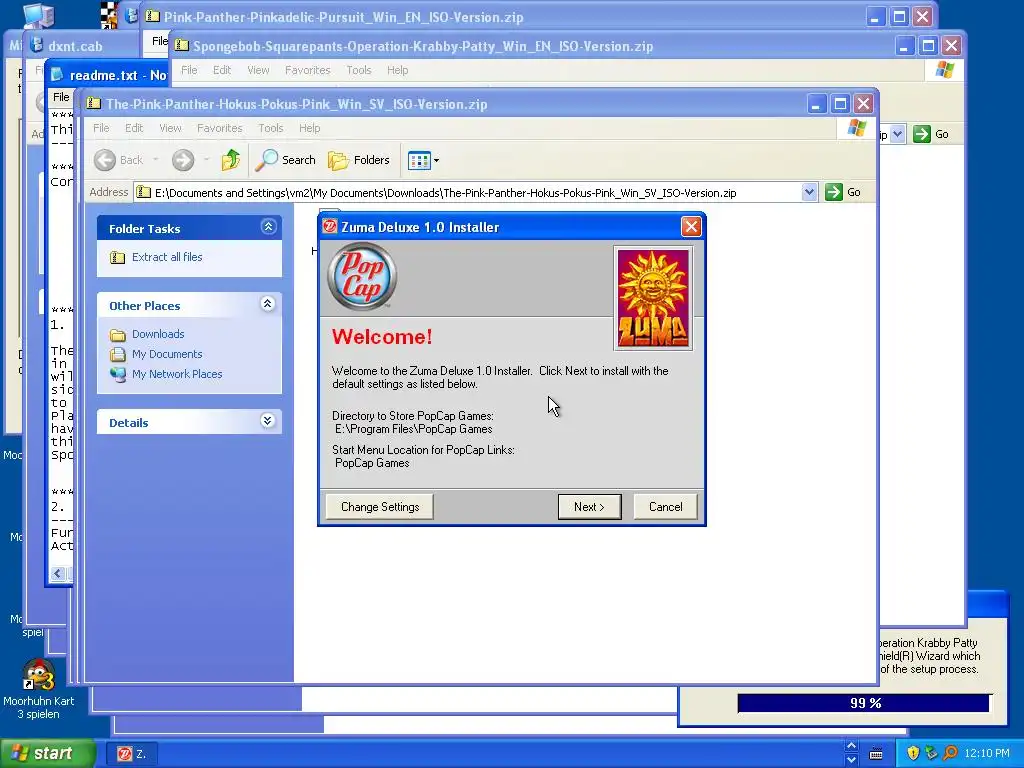Open My Network Places link
Viewport: 1024px width, 768px height.
point(177,375)
